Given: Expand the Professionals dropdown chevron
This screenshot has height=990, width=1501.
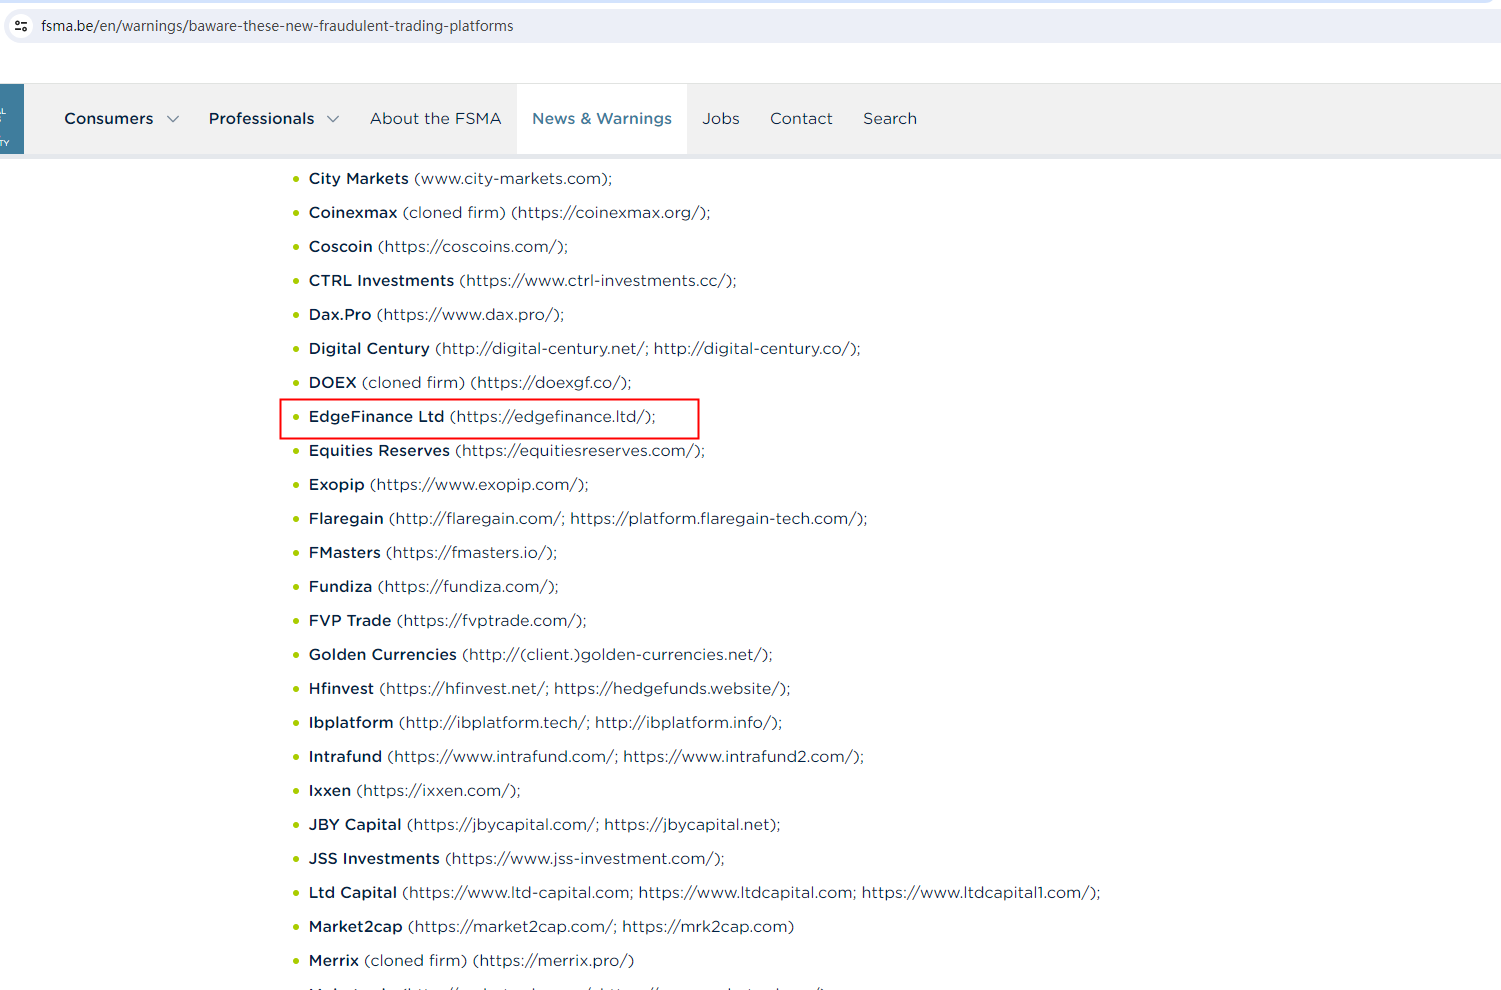Looking at the screenshot, I should pos(333,119).
